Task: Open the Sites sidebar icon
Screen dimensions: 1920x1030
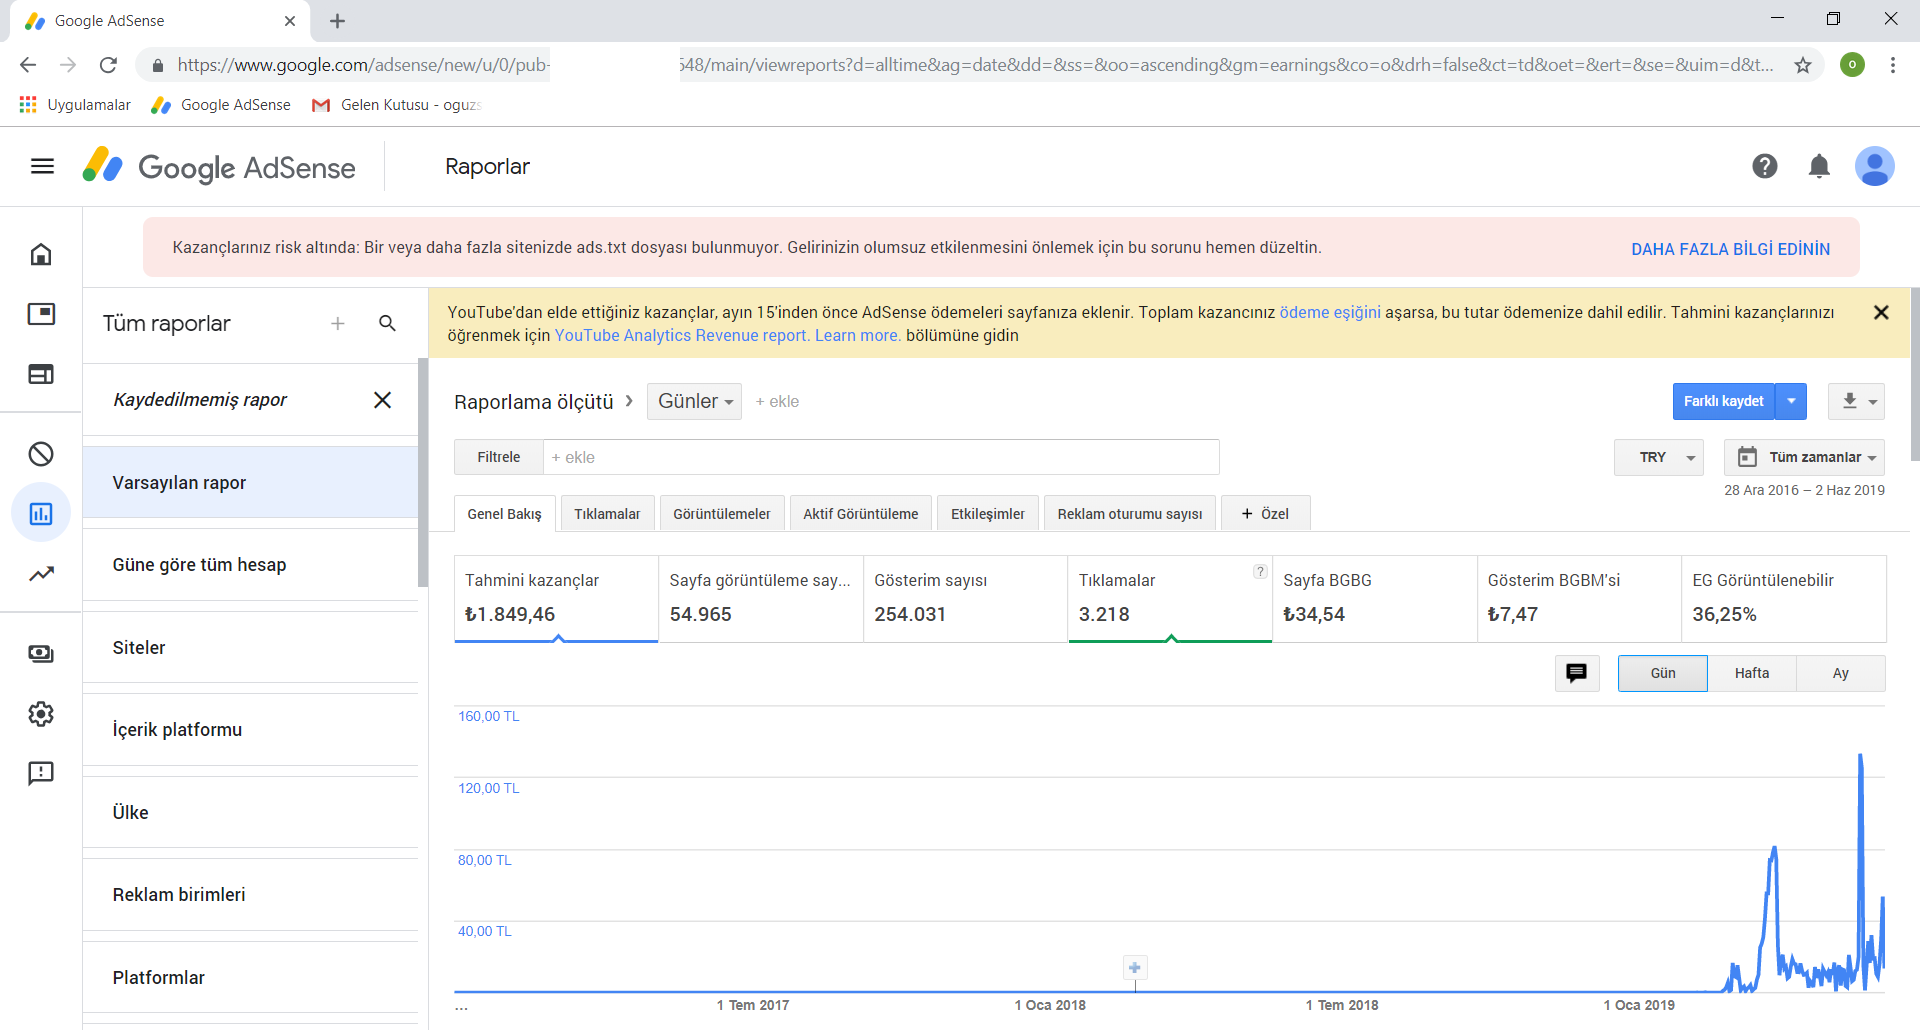Action: (x=41, y=374)
